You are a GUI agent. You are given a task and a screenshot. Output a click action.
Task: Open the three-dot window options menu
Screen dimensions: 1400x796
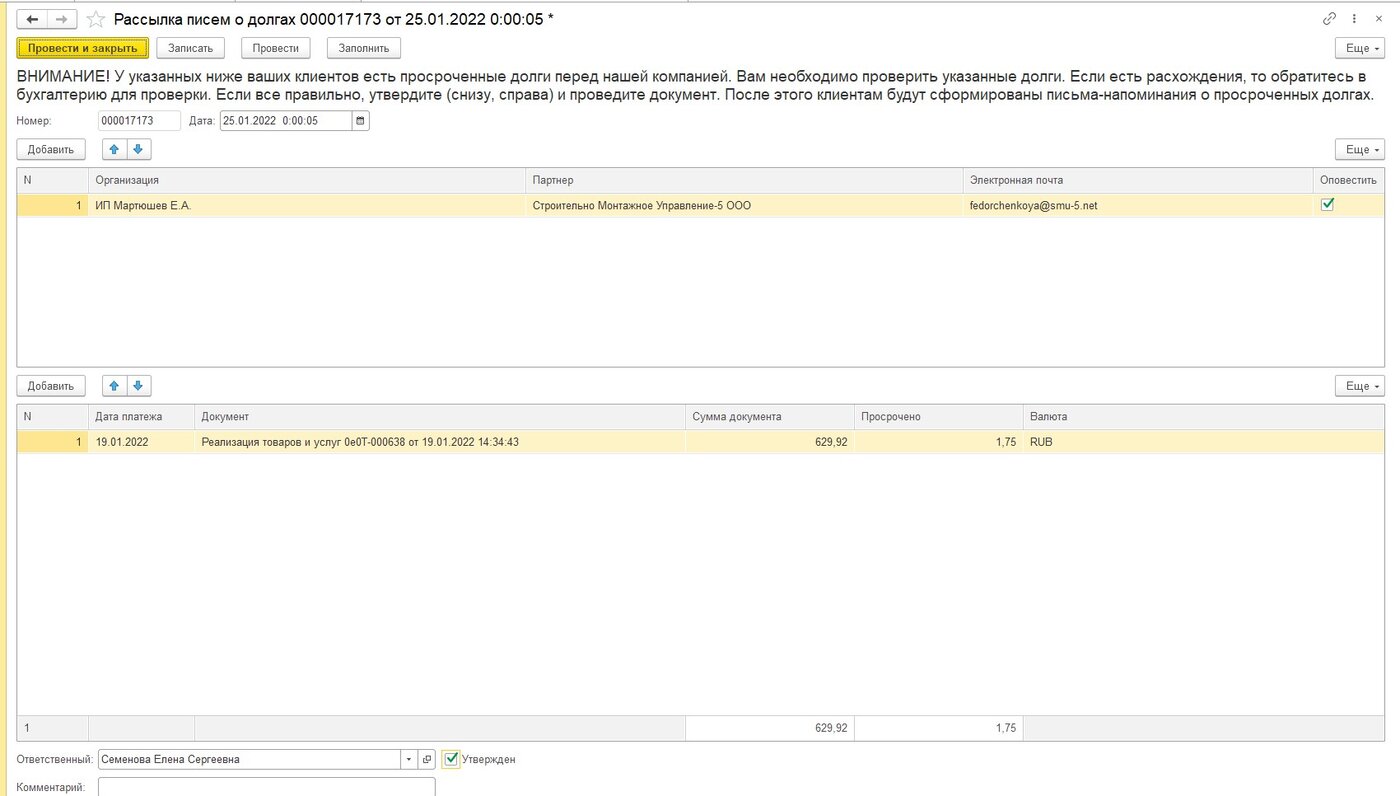click(1355, 19)
